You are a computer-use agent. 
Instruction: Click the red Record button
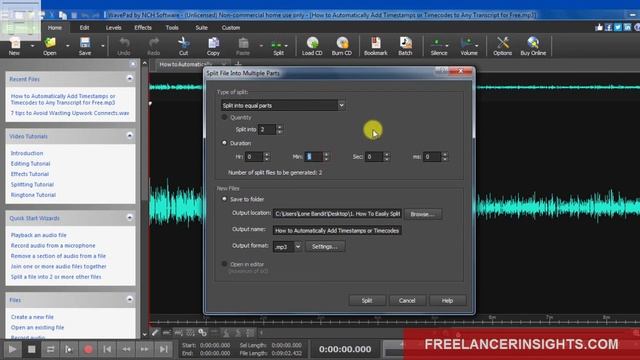coord(88,349)
